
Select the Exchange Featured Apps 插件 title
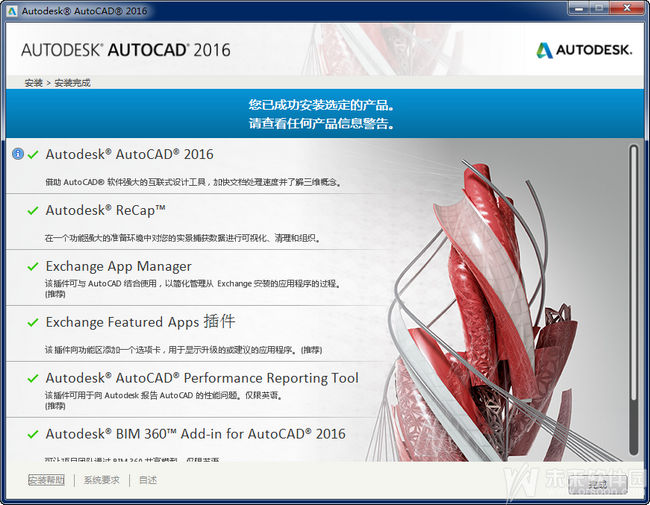141,322
